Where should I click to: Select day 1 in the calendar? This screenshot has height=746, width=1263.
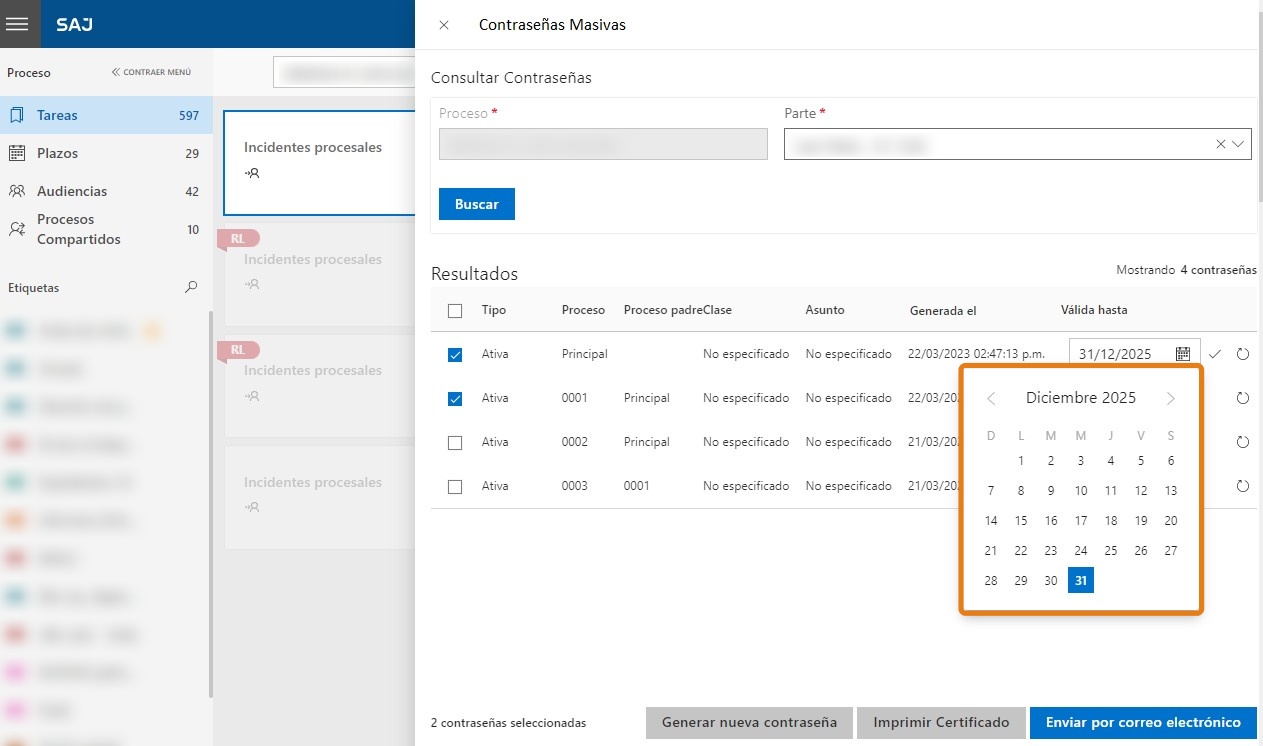tap(1021, 461)
